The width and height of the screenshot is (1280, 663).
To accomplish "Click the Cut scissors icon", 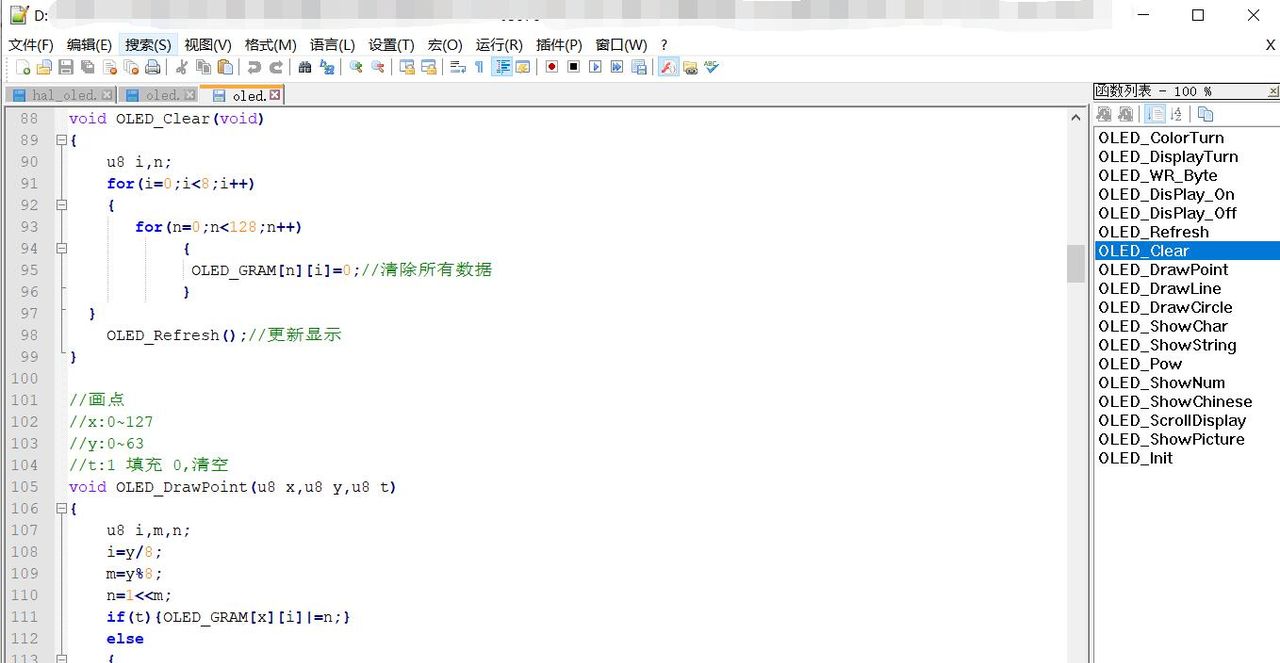I will click(x=181, y=67).
